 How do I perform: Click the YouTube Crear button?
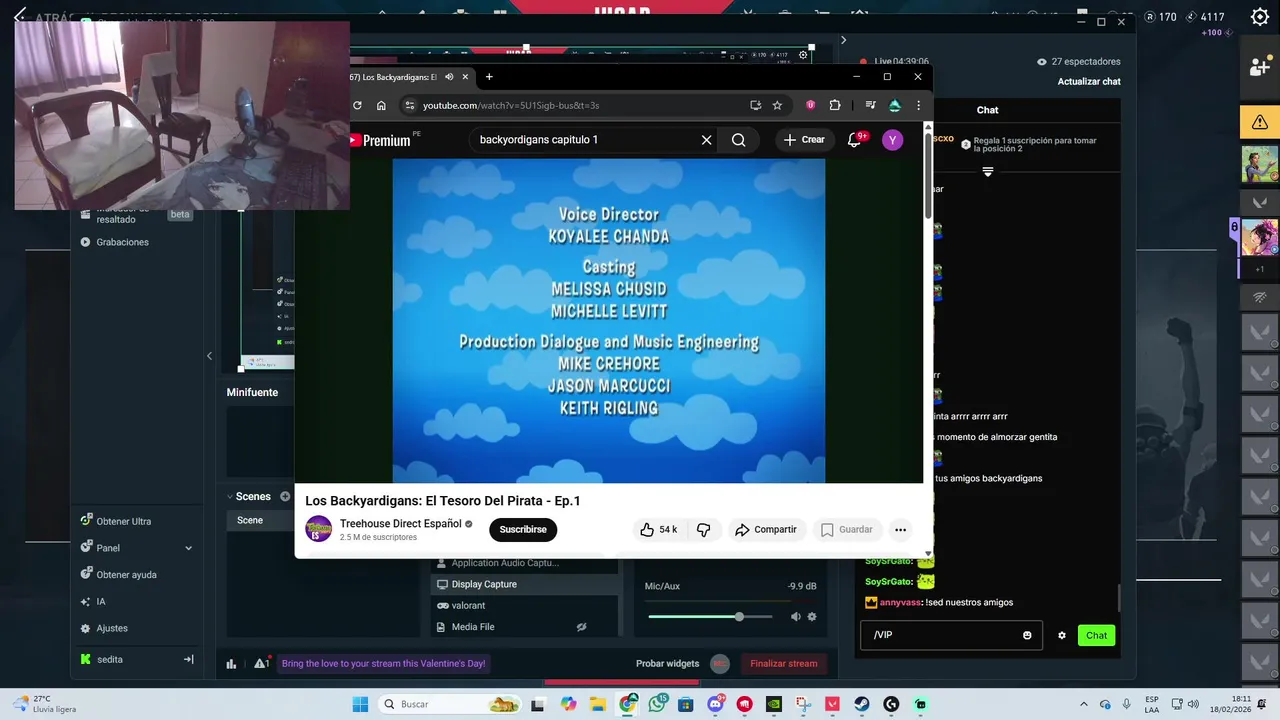point(805,140)
